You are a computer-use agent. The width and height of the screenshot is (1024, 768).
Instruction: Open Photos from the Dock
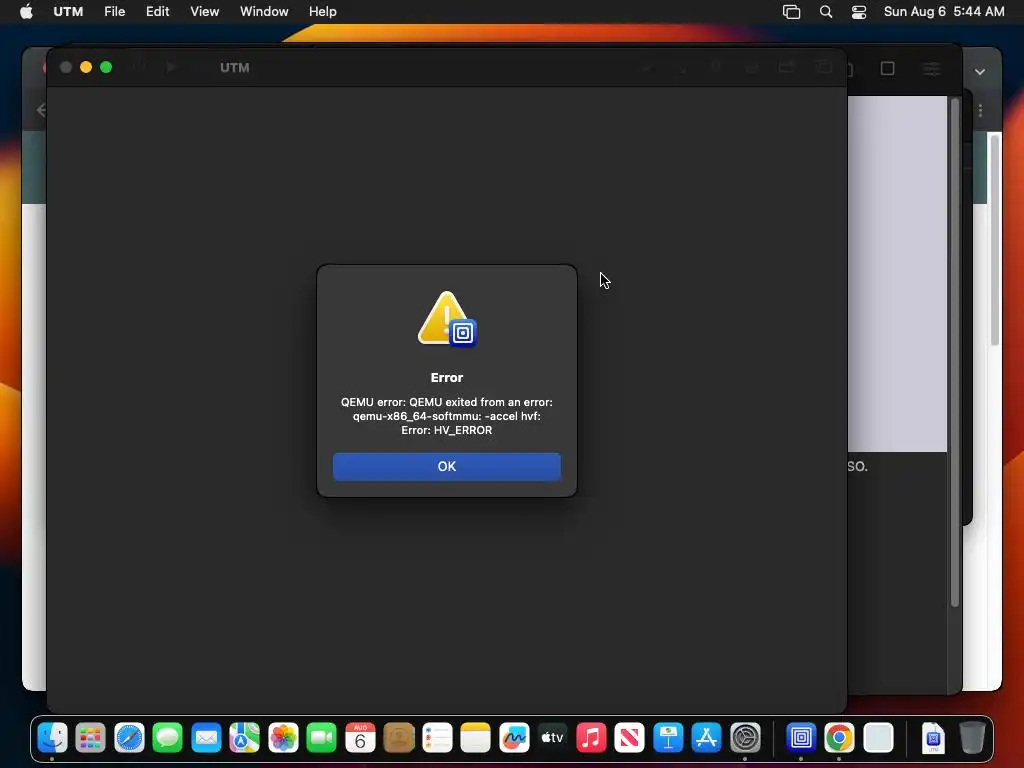283,738
